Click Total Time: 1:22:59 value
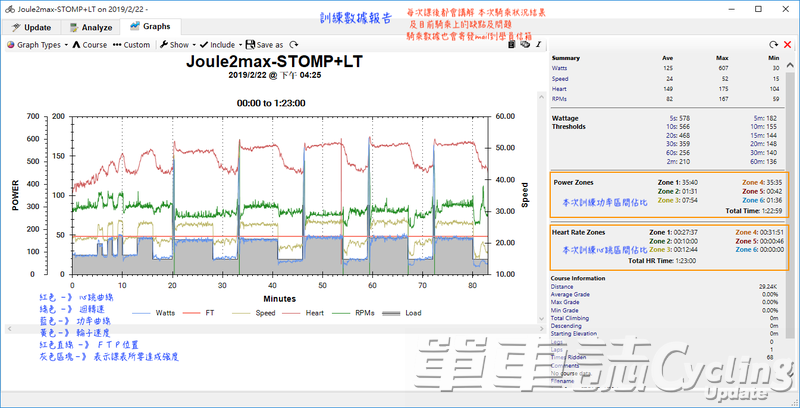This screenshot has width=800, height=408. point(755,211)
